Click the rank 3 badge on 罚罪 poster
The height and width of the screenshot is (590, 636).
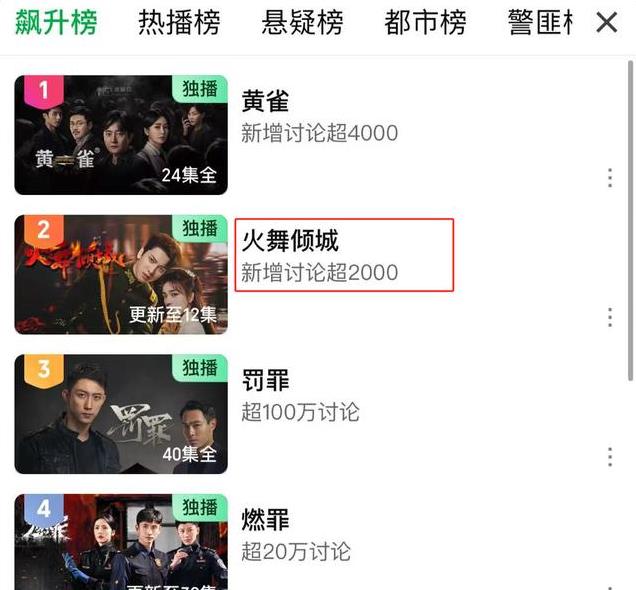pyautogui.click(x=44, y=370)
